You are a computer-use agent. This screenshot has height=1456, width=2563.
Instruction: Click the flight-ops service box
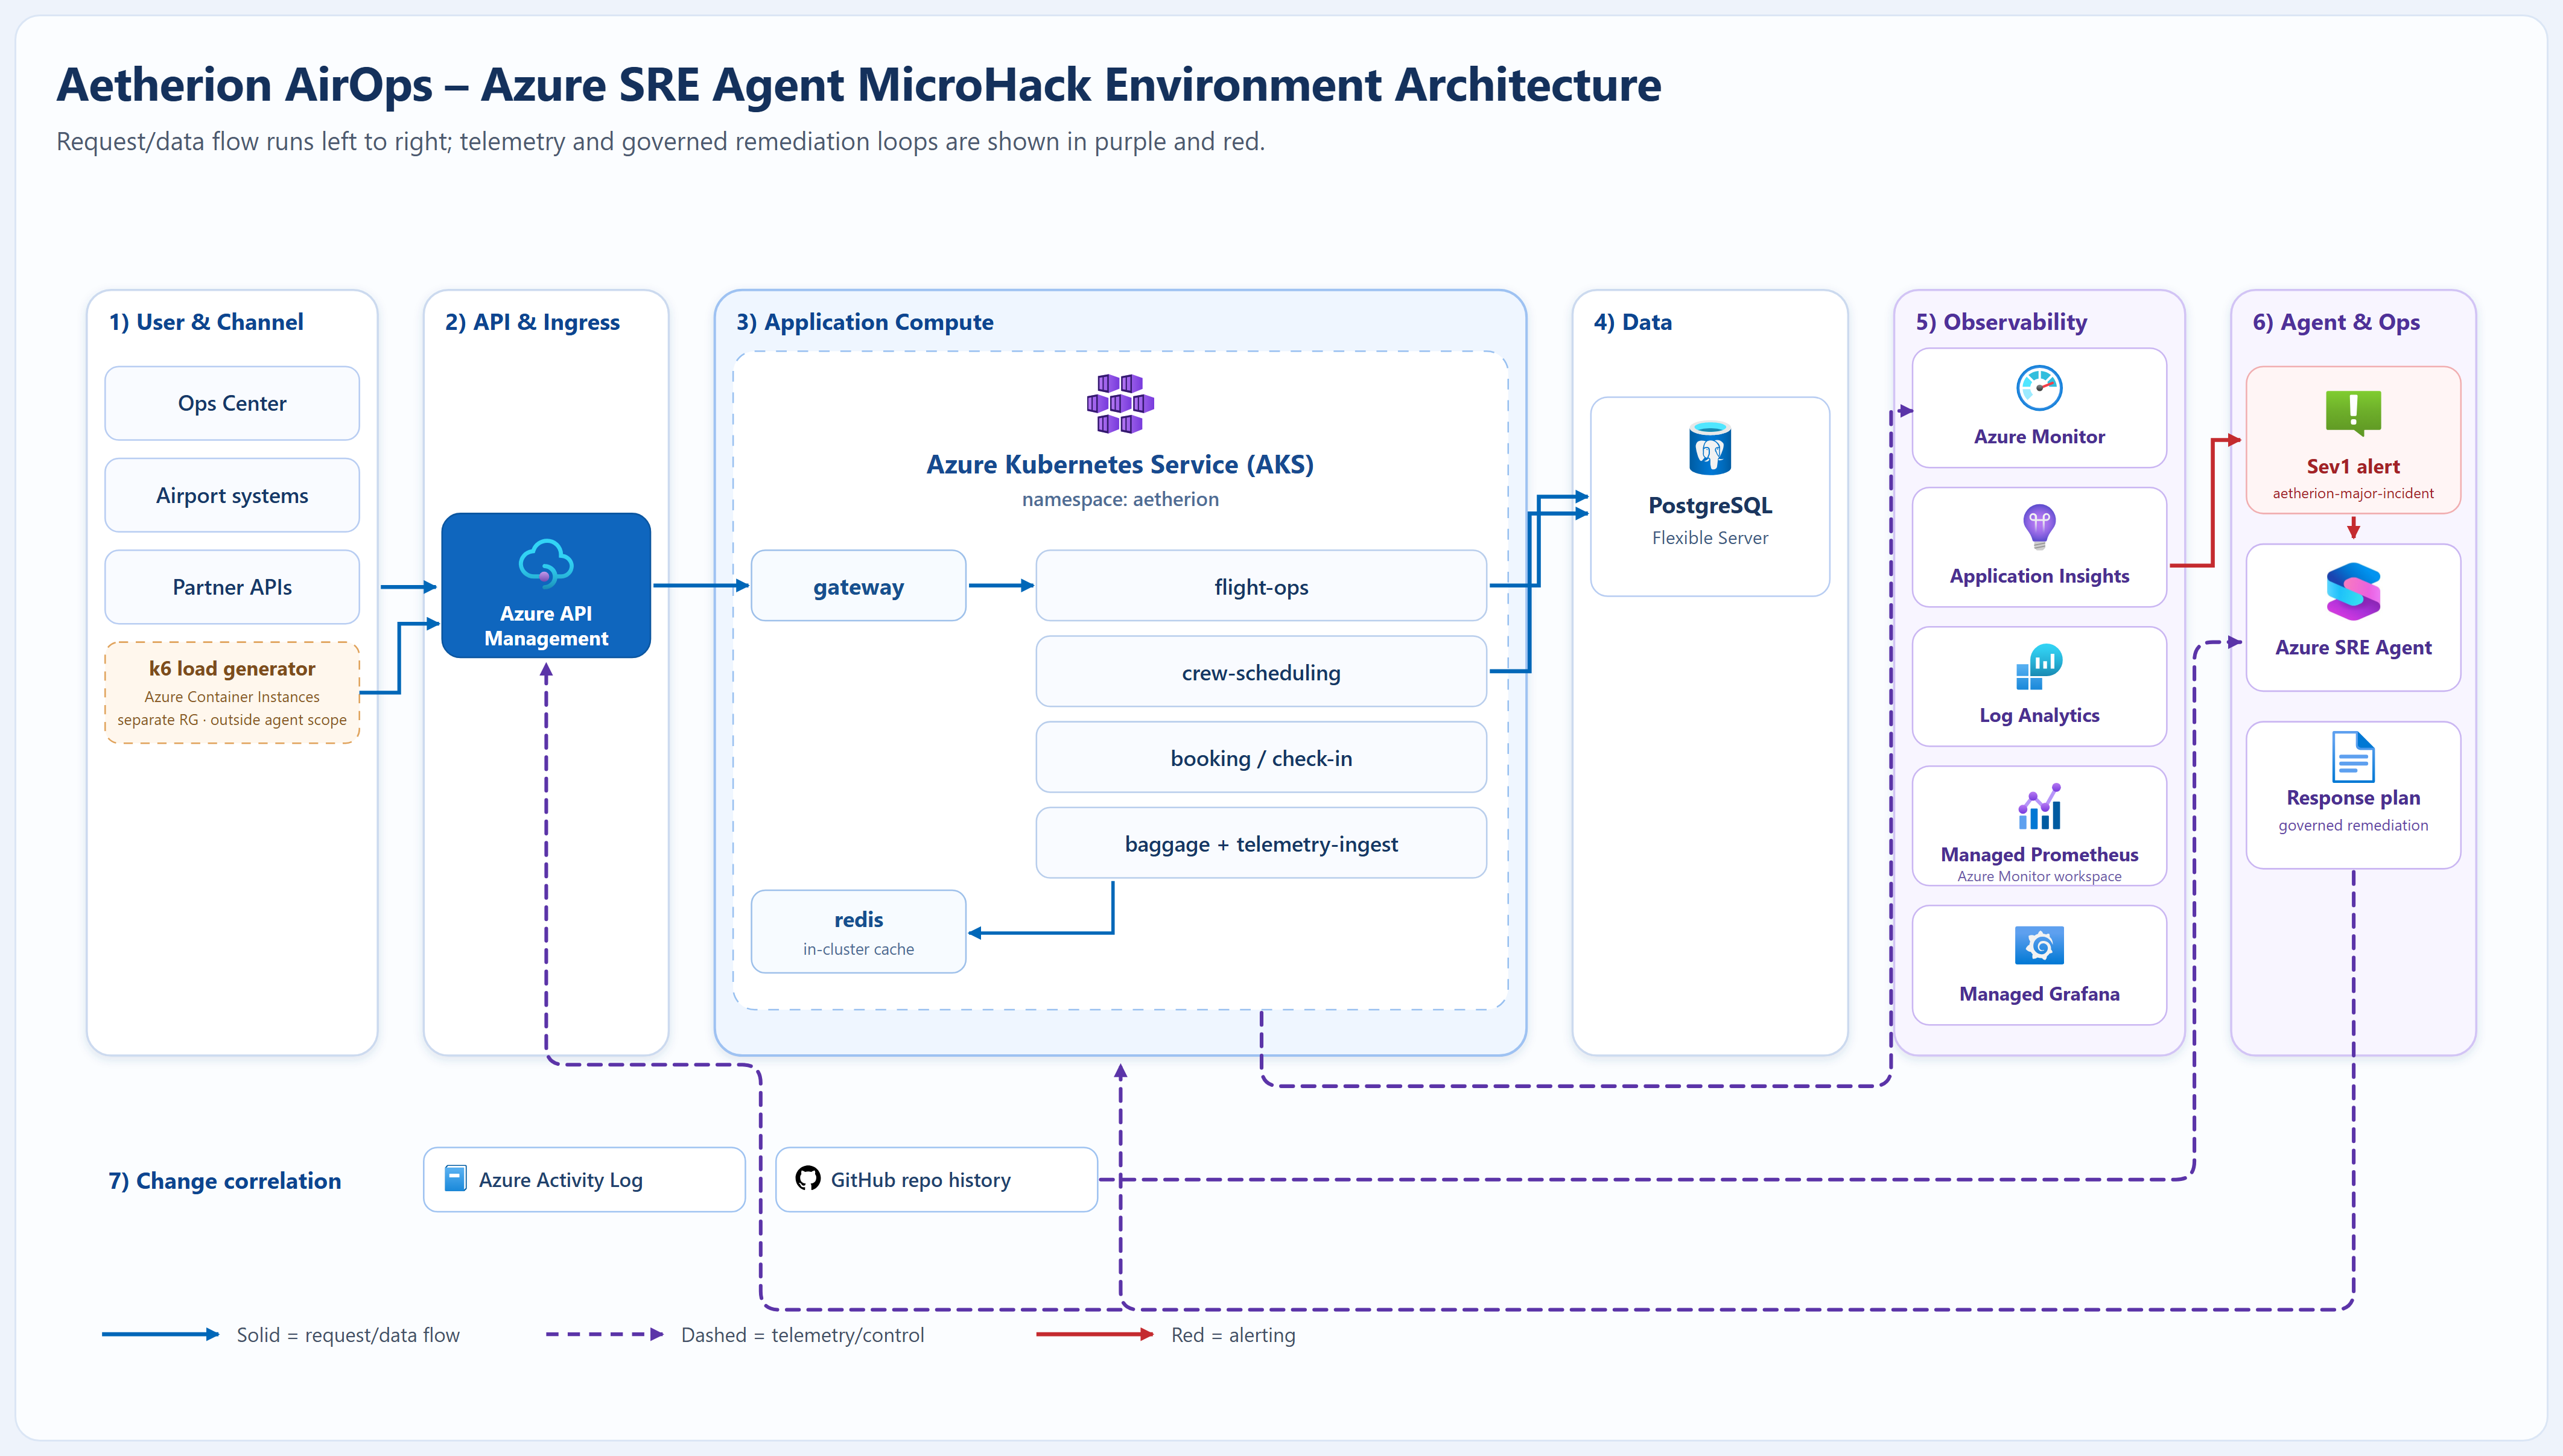(x=1261, y=586)
